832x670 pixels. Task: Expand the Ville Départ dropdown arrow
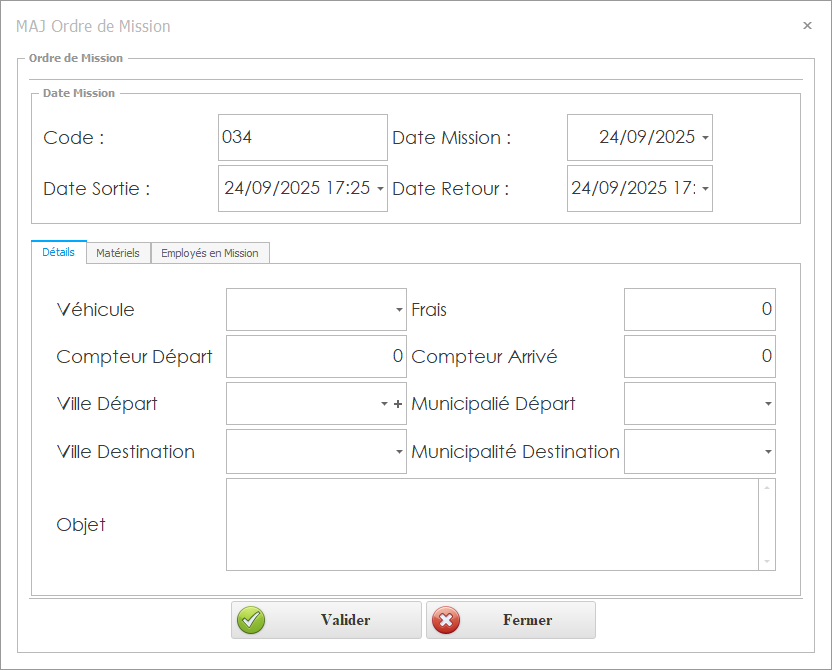pos(385,404)
